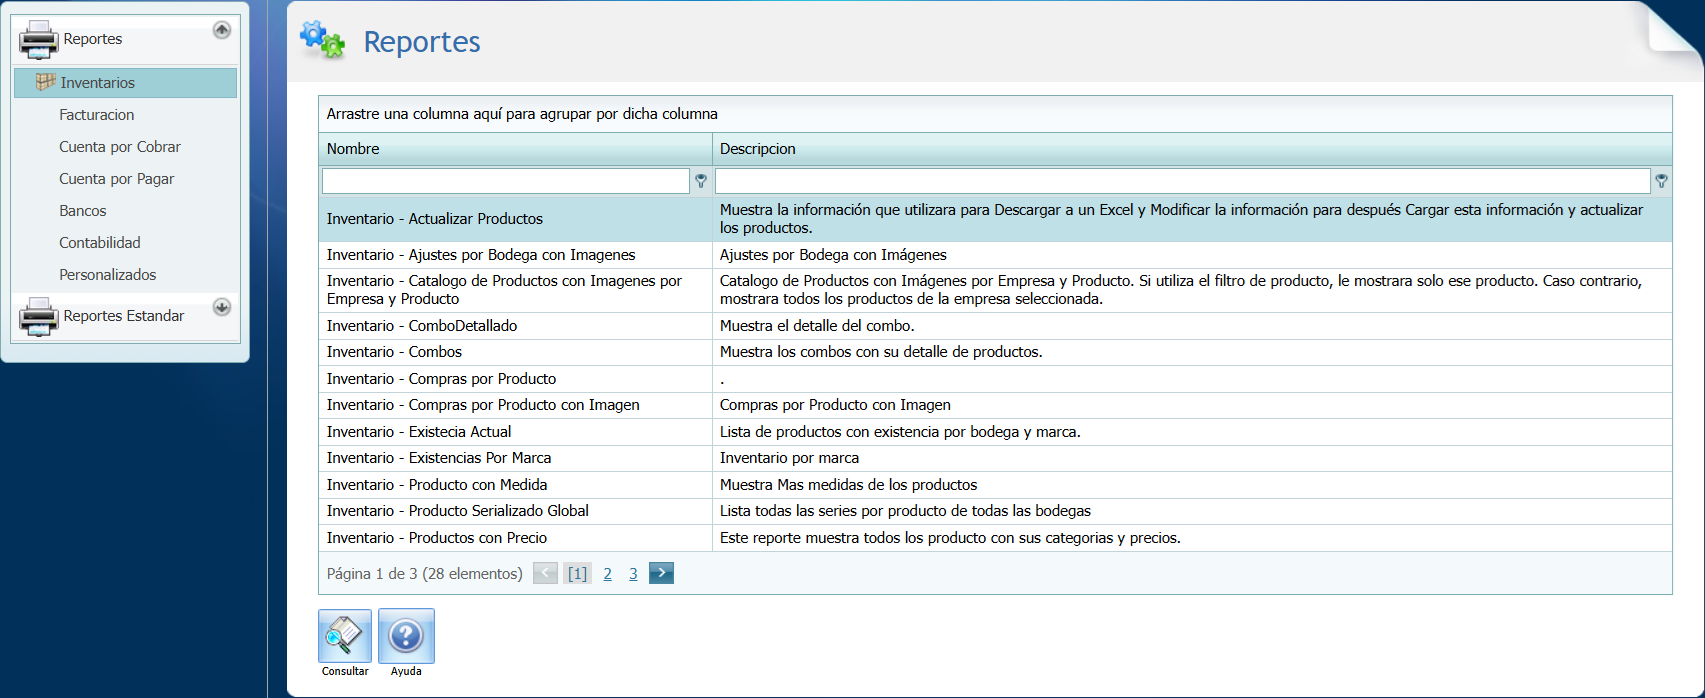The image size is (1705, 698).
Task: Click current page indicator [1]
Action: point(577,574)
